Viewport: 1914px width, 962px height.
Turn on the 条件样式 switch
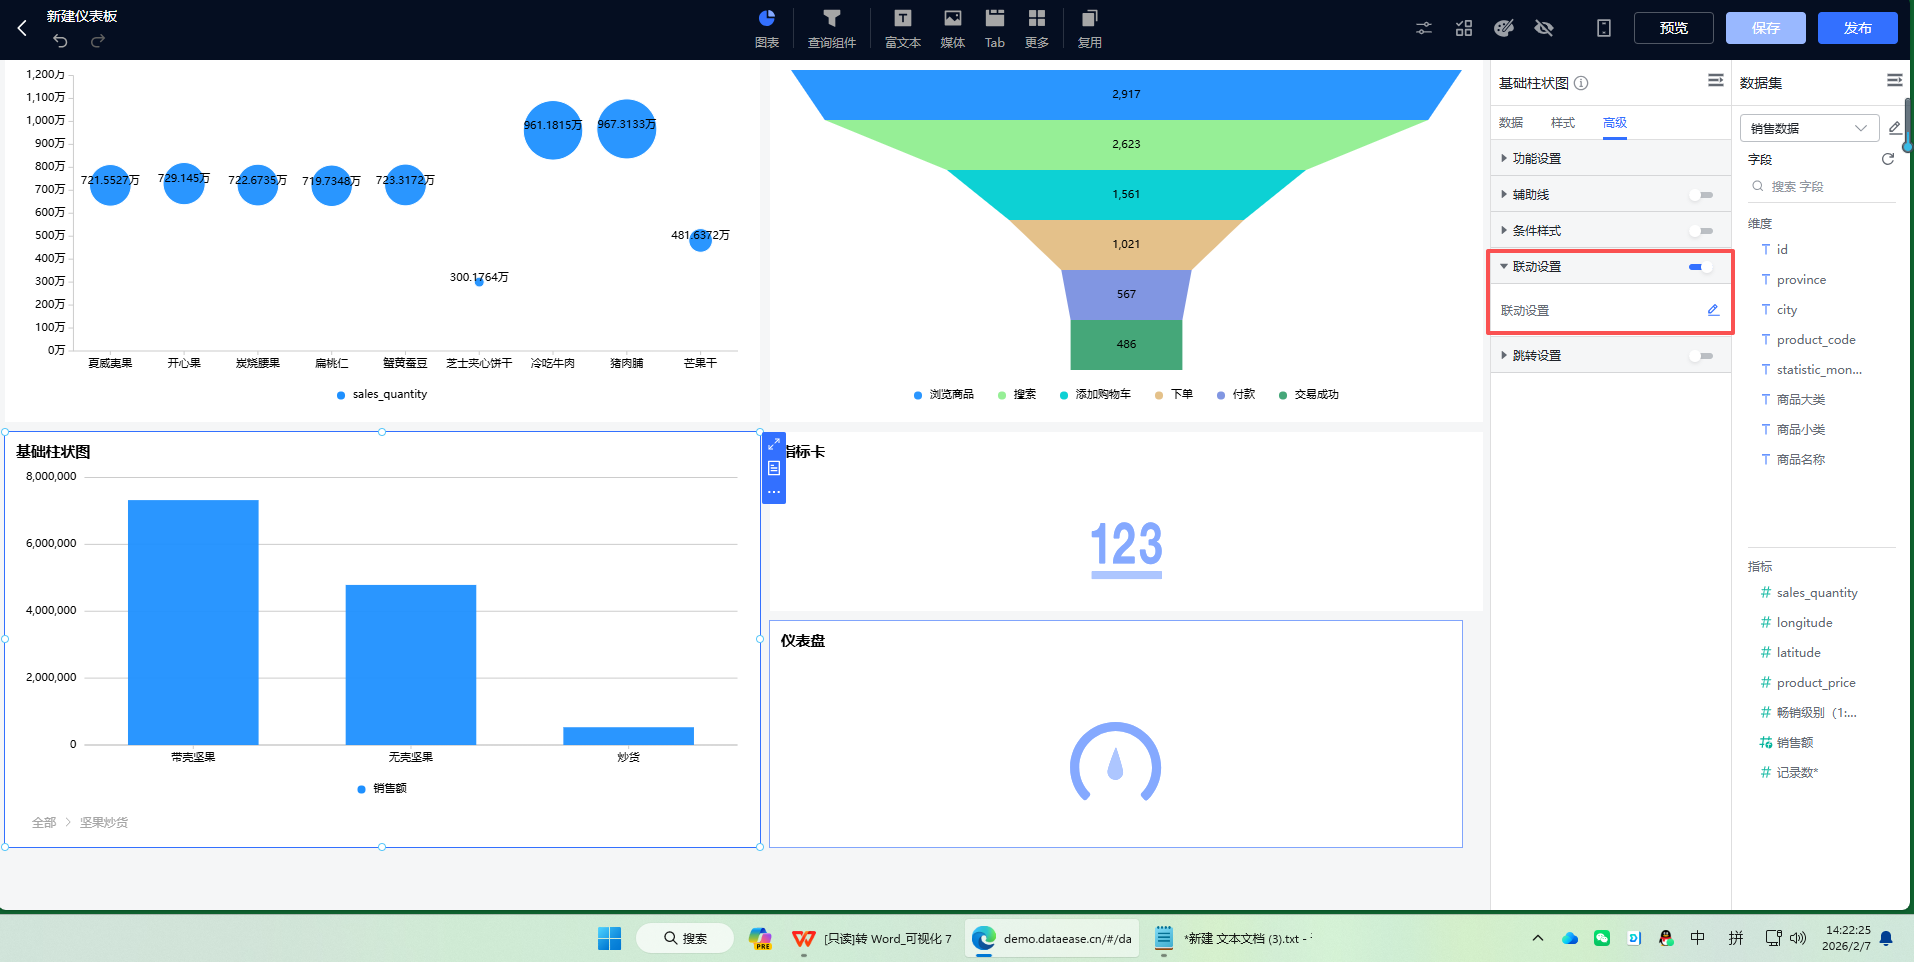tap(1702, 231)
